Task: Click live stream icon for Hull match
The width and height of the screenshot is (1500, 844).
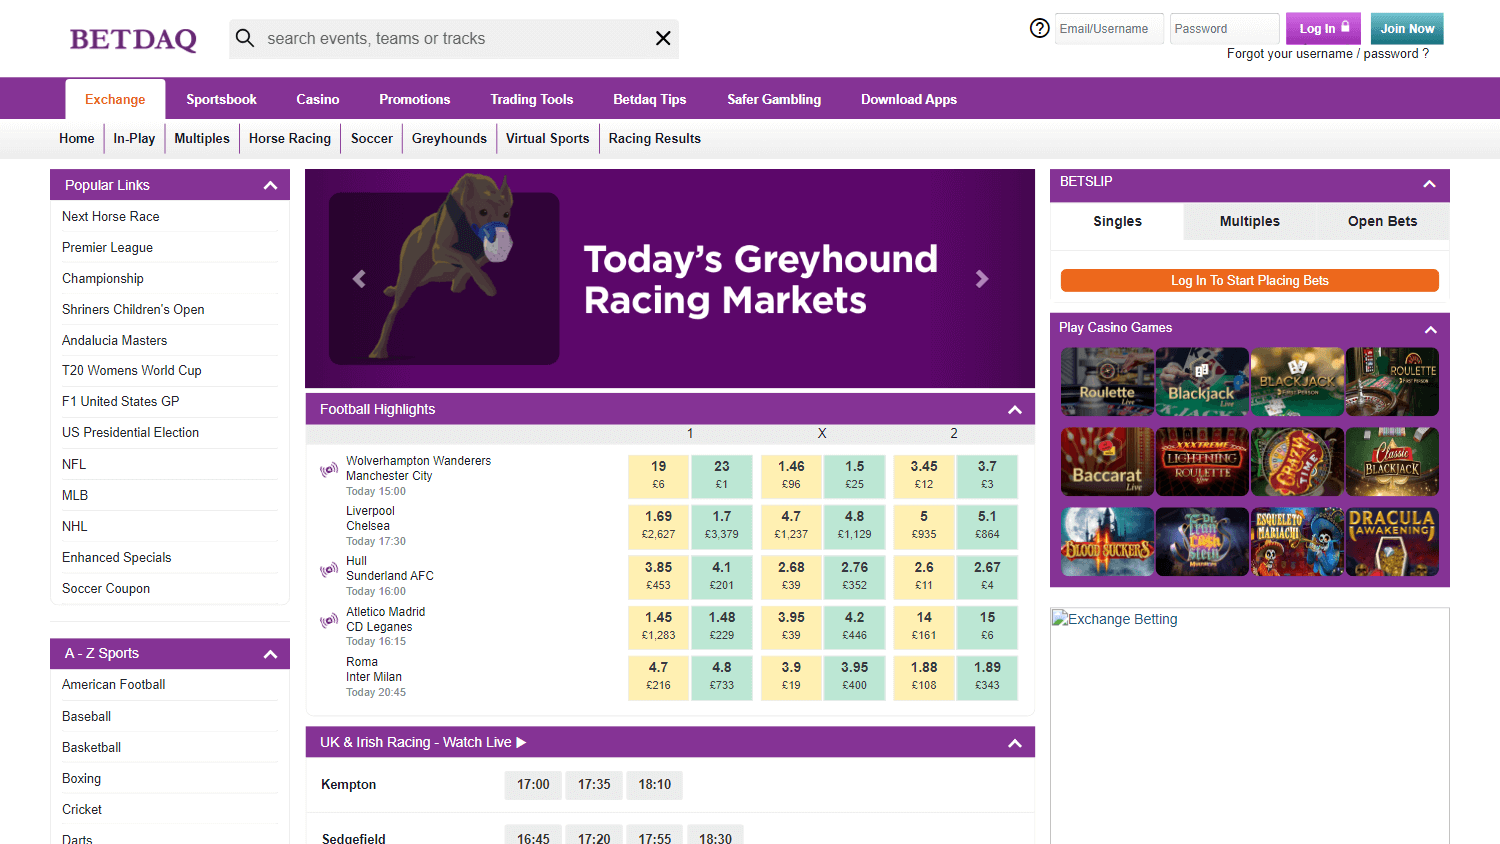Action: [x=329, y=569]
